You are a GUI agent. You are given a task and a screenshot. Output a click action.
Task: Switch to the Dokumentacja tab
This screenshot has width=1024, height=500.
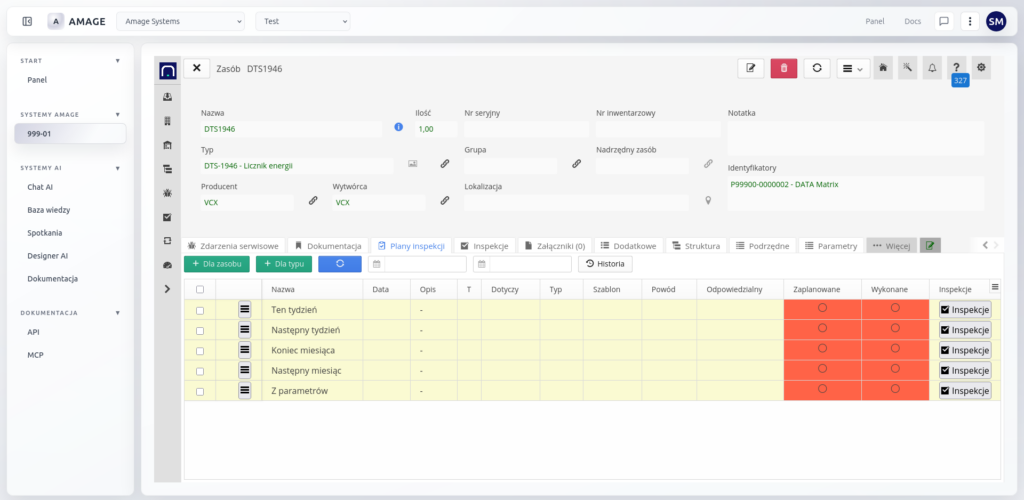[327, 245]
